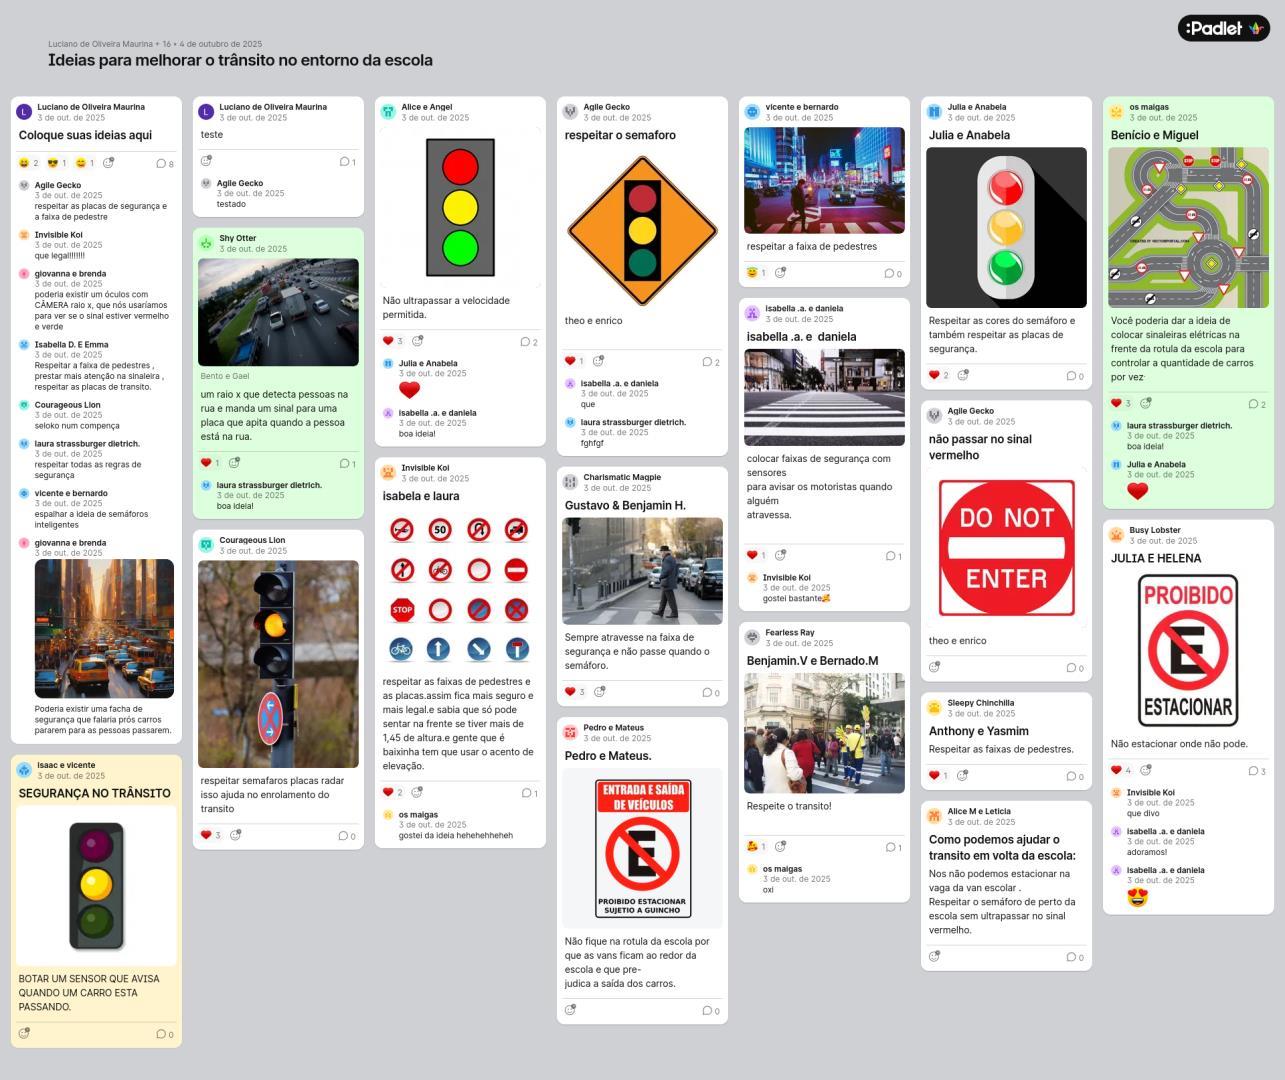
Task: Toggle heart on Julia e Anabela traffic light post
Action: [935, 375]
